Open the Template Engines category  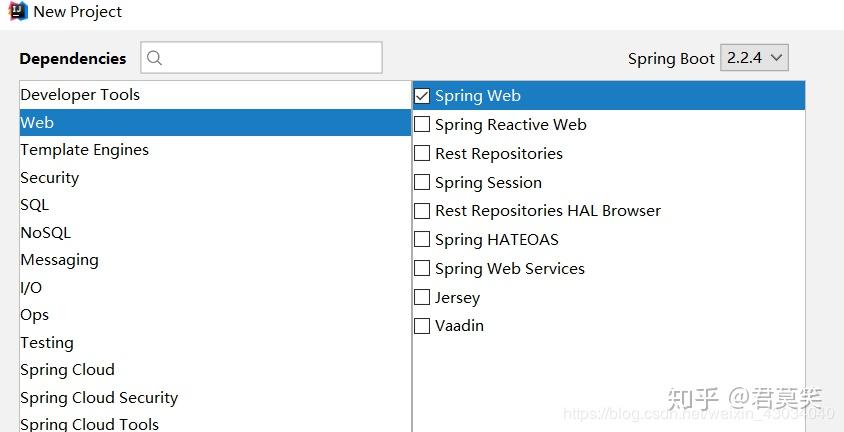point(84,150)
